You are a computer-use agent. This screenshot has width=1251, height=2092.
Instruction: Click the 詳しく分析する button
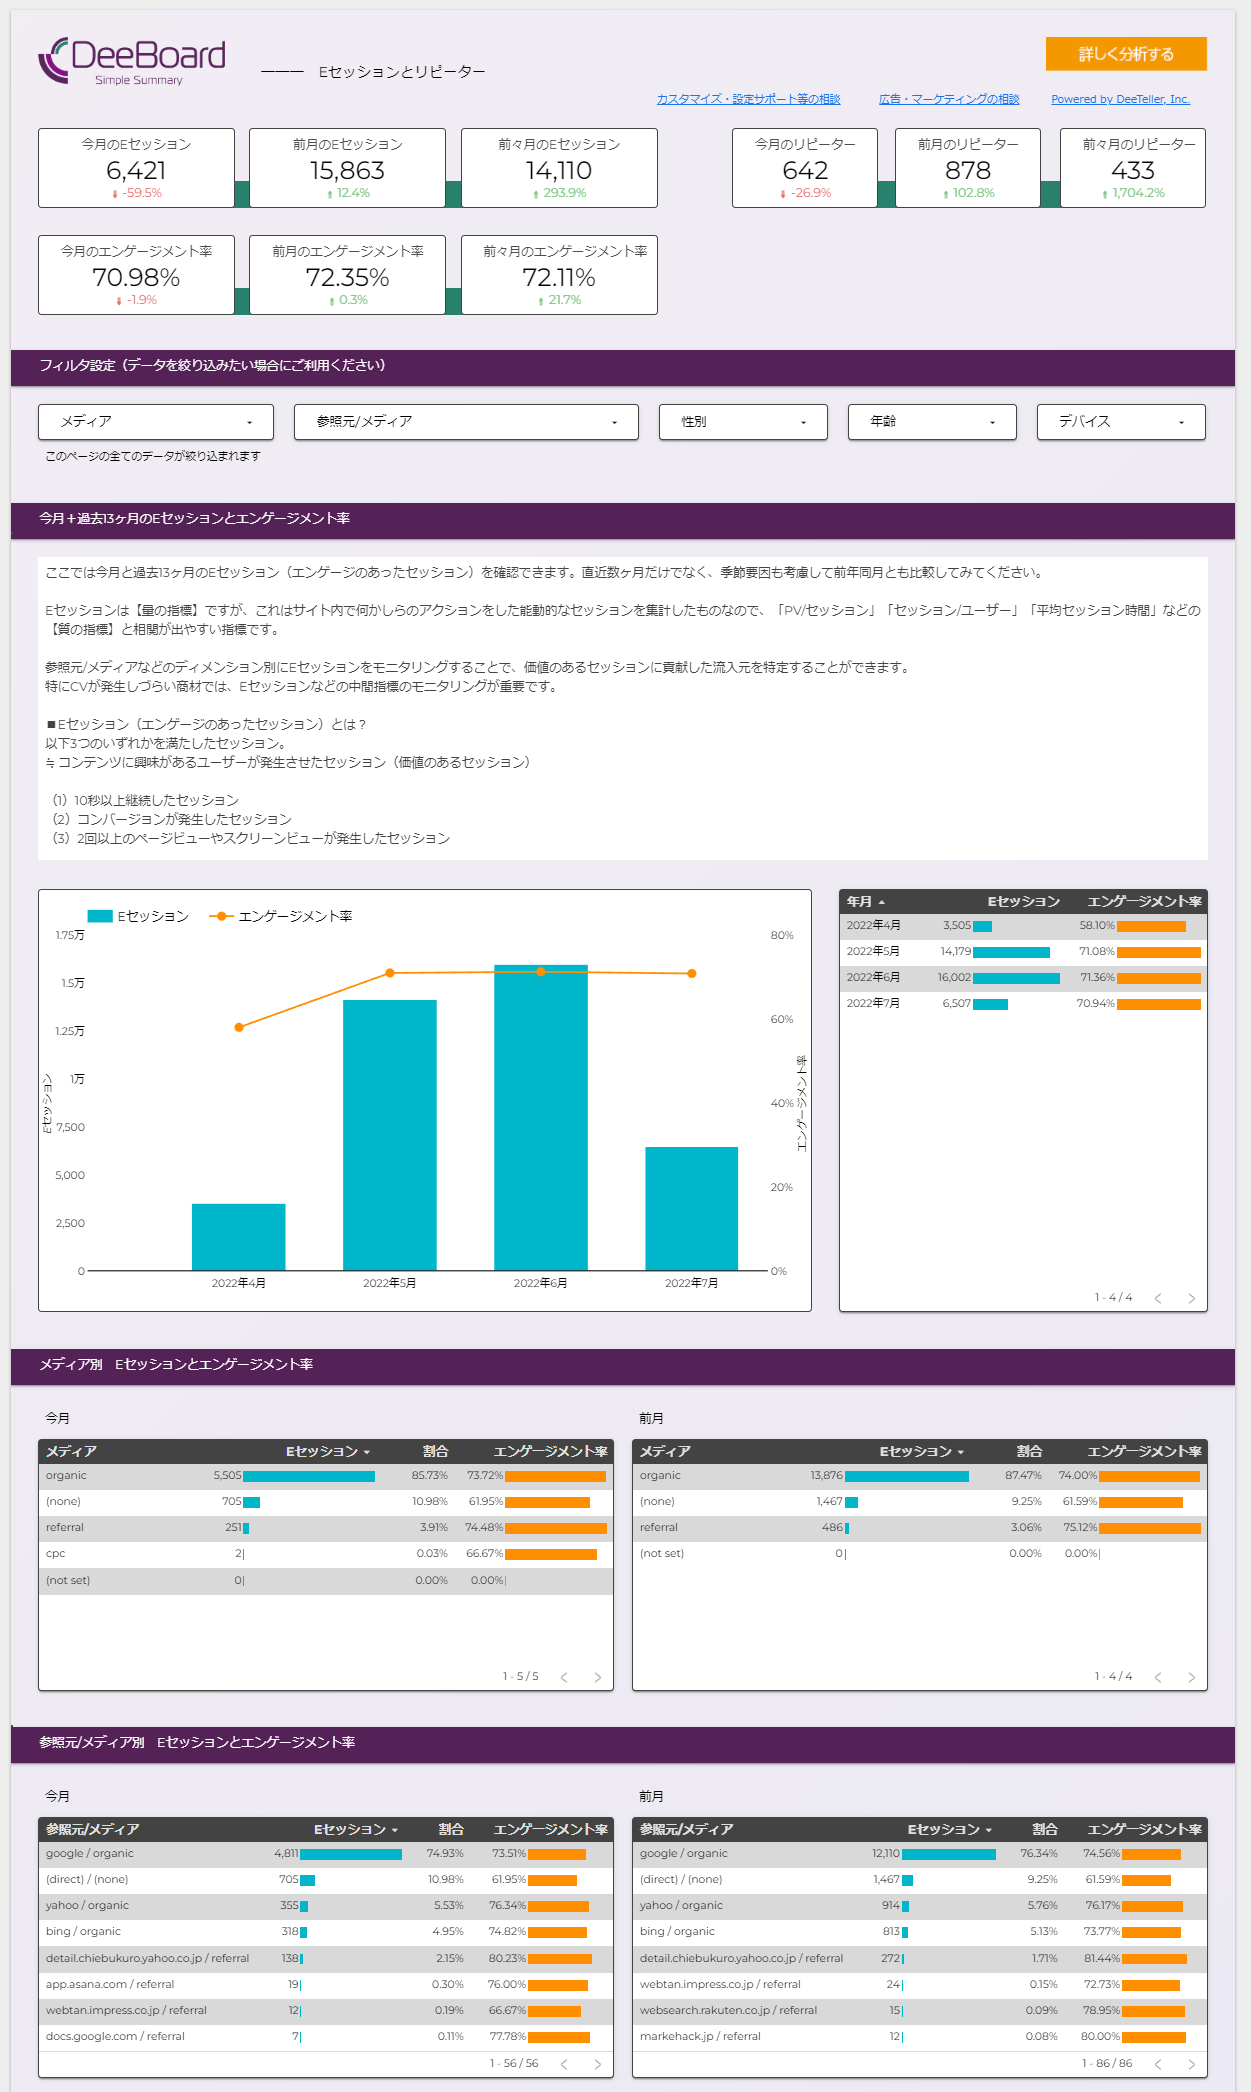1126,54
